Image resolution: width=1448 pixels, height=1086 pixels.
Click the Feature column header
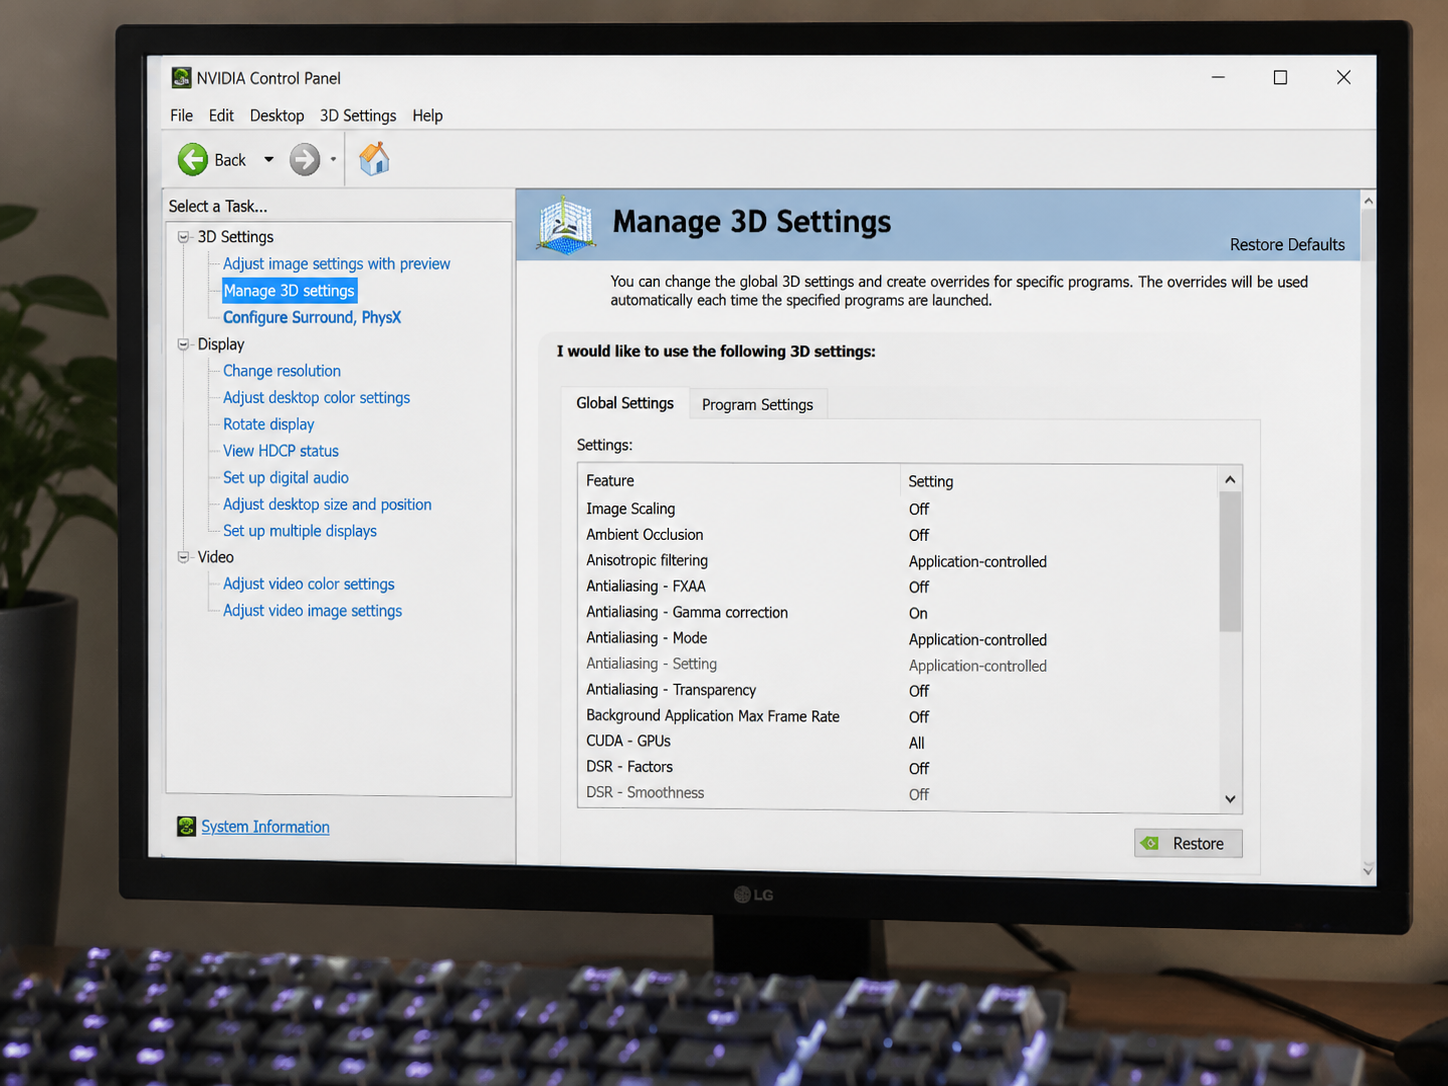point(739,481)
